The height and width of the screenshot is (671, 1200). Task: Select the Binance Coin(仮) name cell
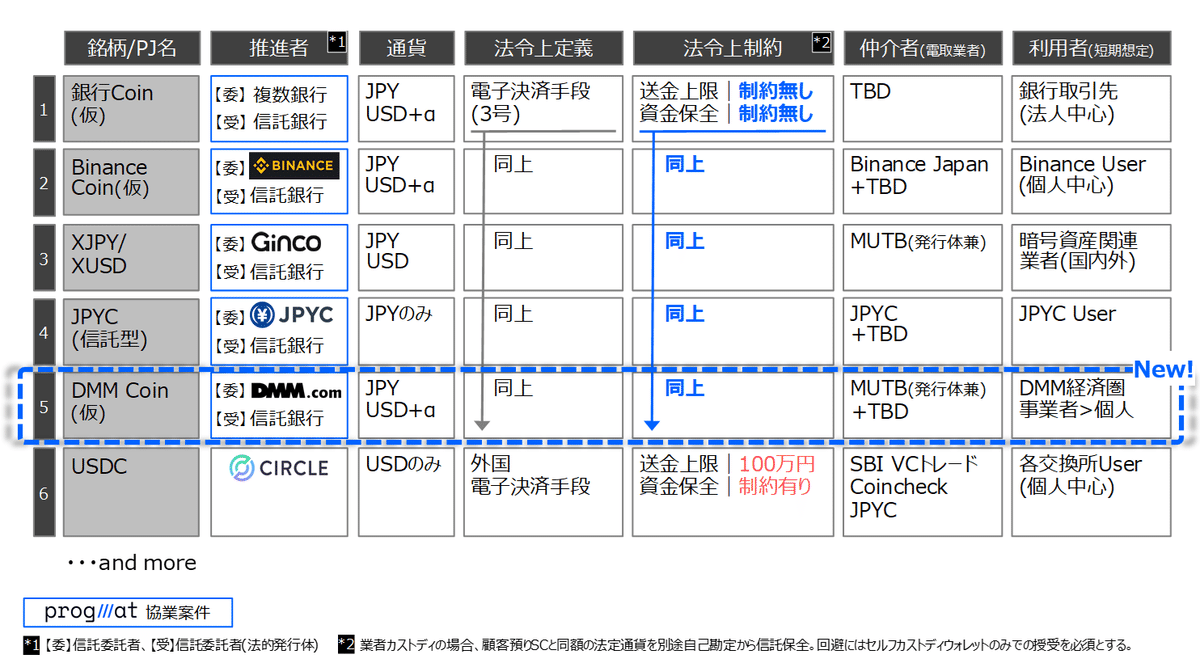click(x=131, y=182)
